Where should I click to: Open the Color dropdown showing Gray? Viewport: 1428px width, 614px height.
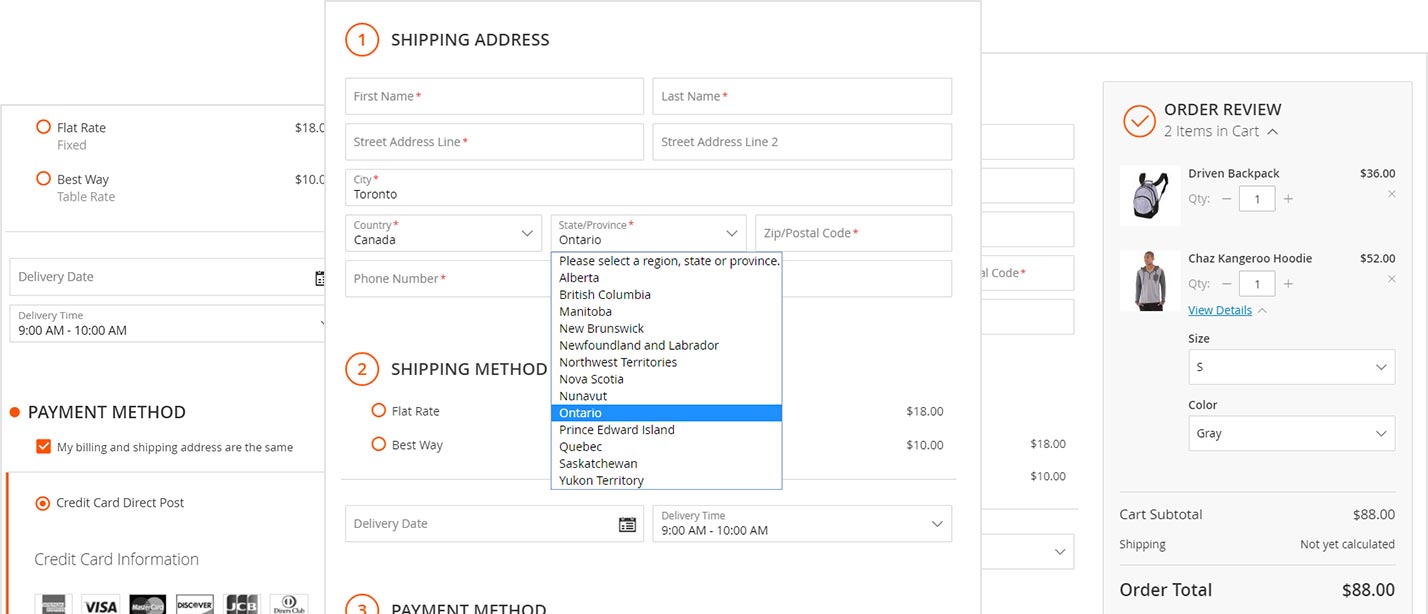[x=1291, y=434]
